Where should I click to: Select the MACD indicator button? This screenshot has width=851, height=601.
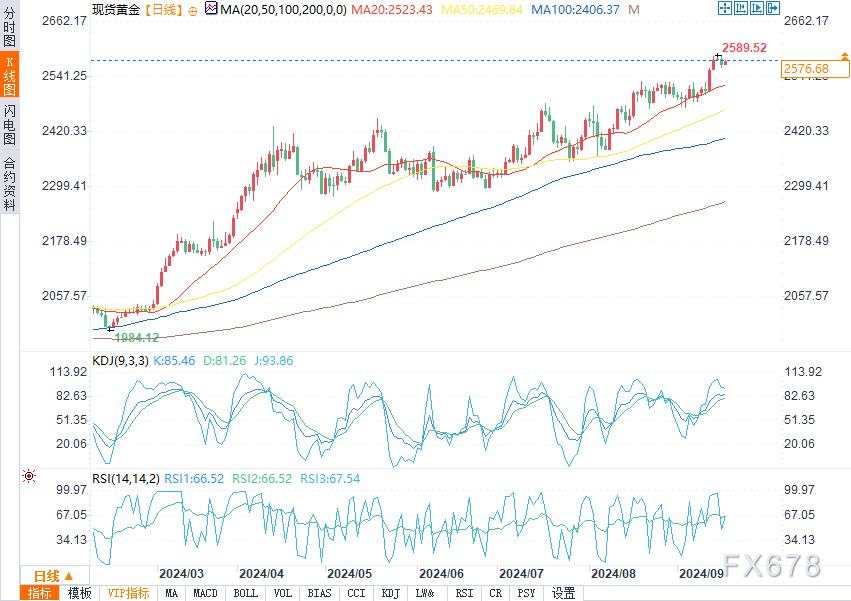click(205, 593)
